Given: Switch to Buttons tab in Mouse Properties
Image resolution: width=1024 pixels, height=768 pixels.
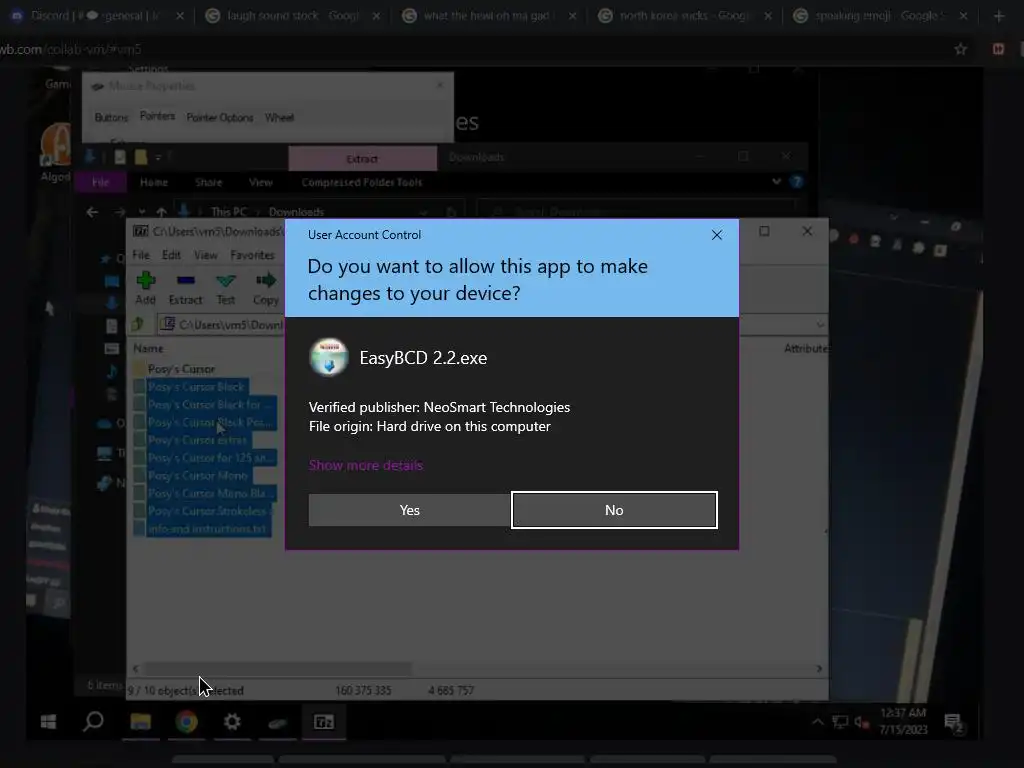Looking at the screenshot, I should tap(111, 118).
